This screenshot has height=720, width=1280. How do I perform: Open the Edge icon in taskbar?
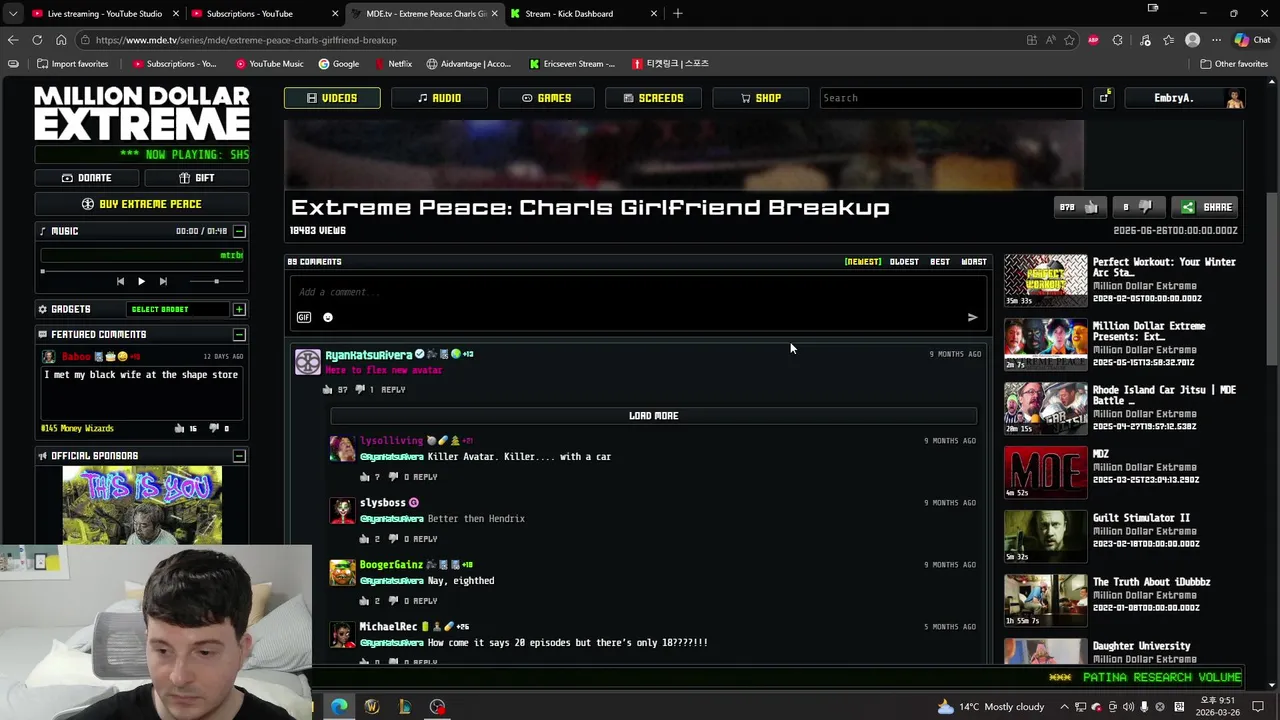(340, 707)
